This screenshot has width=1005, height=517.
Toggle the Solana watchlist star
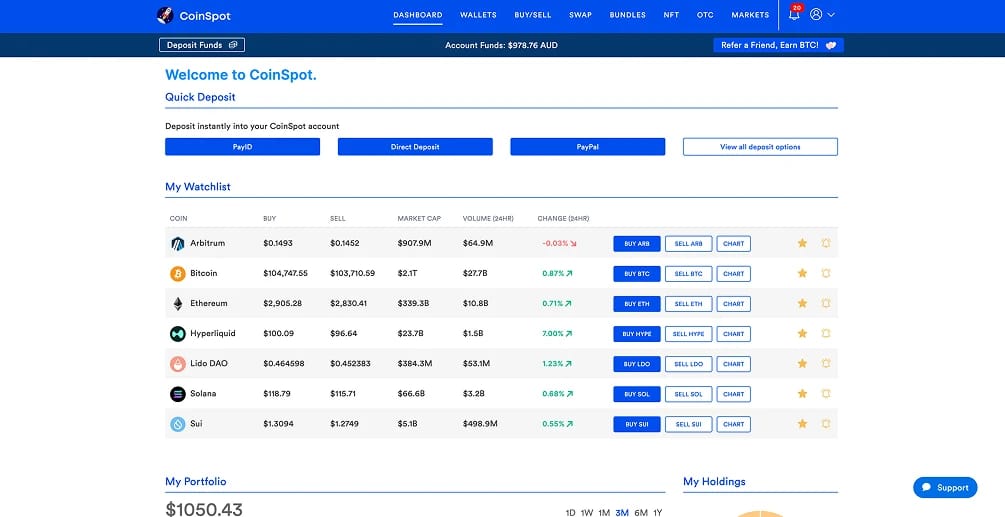(x=802, y=393)
